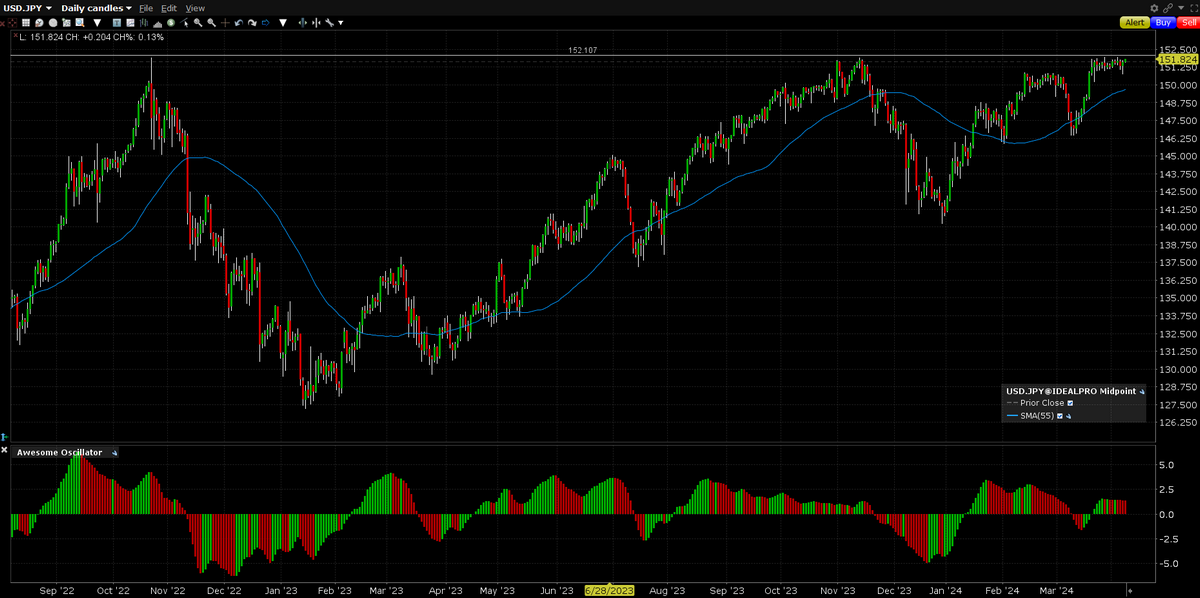Click the blue Buy button
The image size is (1200, 598).
[1163, 22]
